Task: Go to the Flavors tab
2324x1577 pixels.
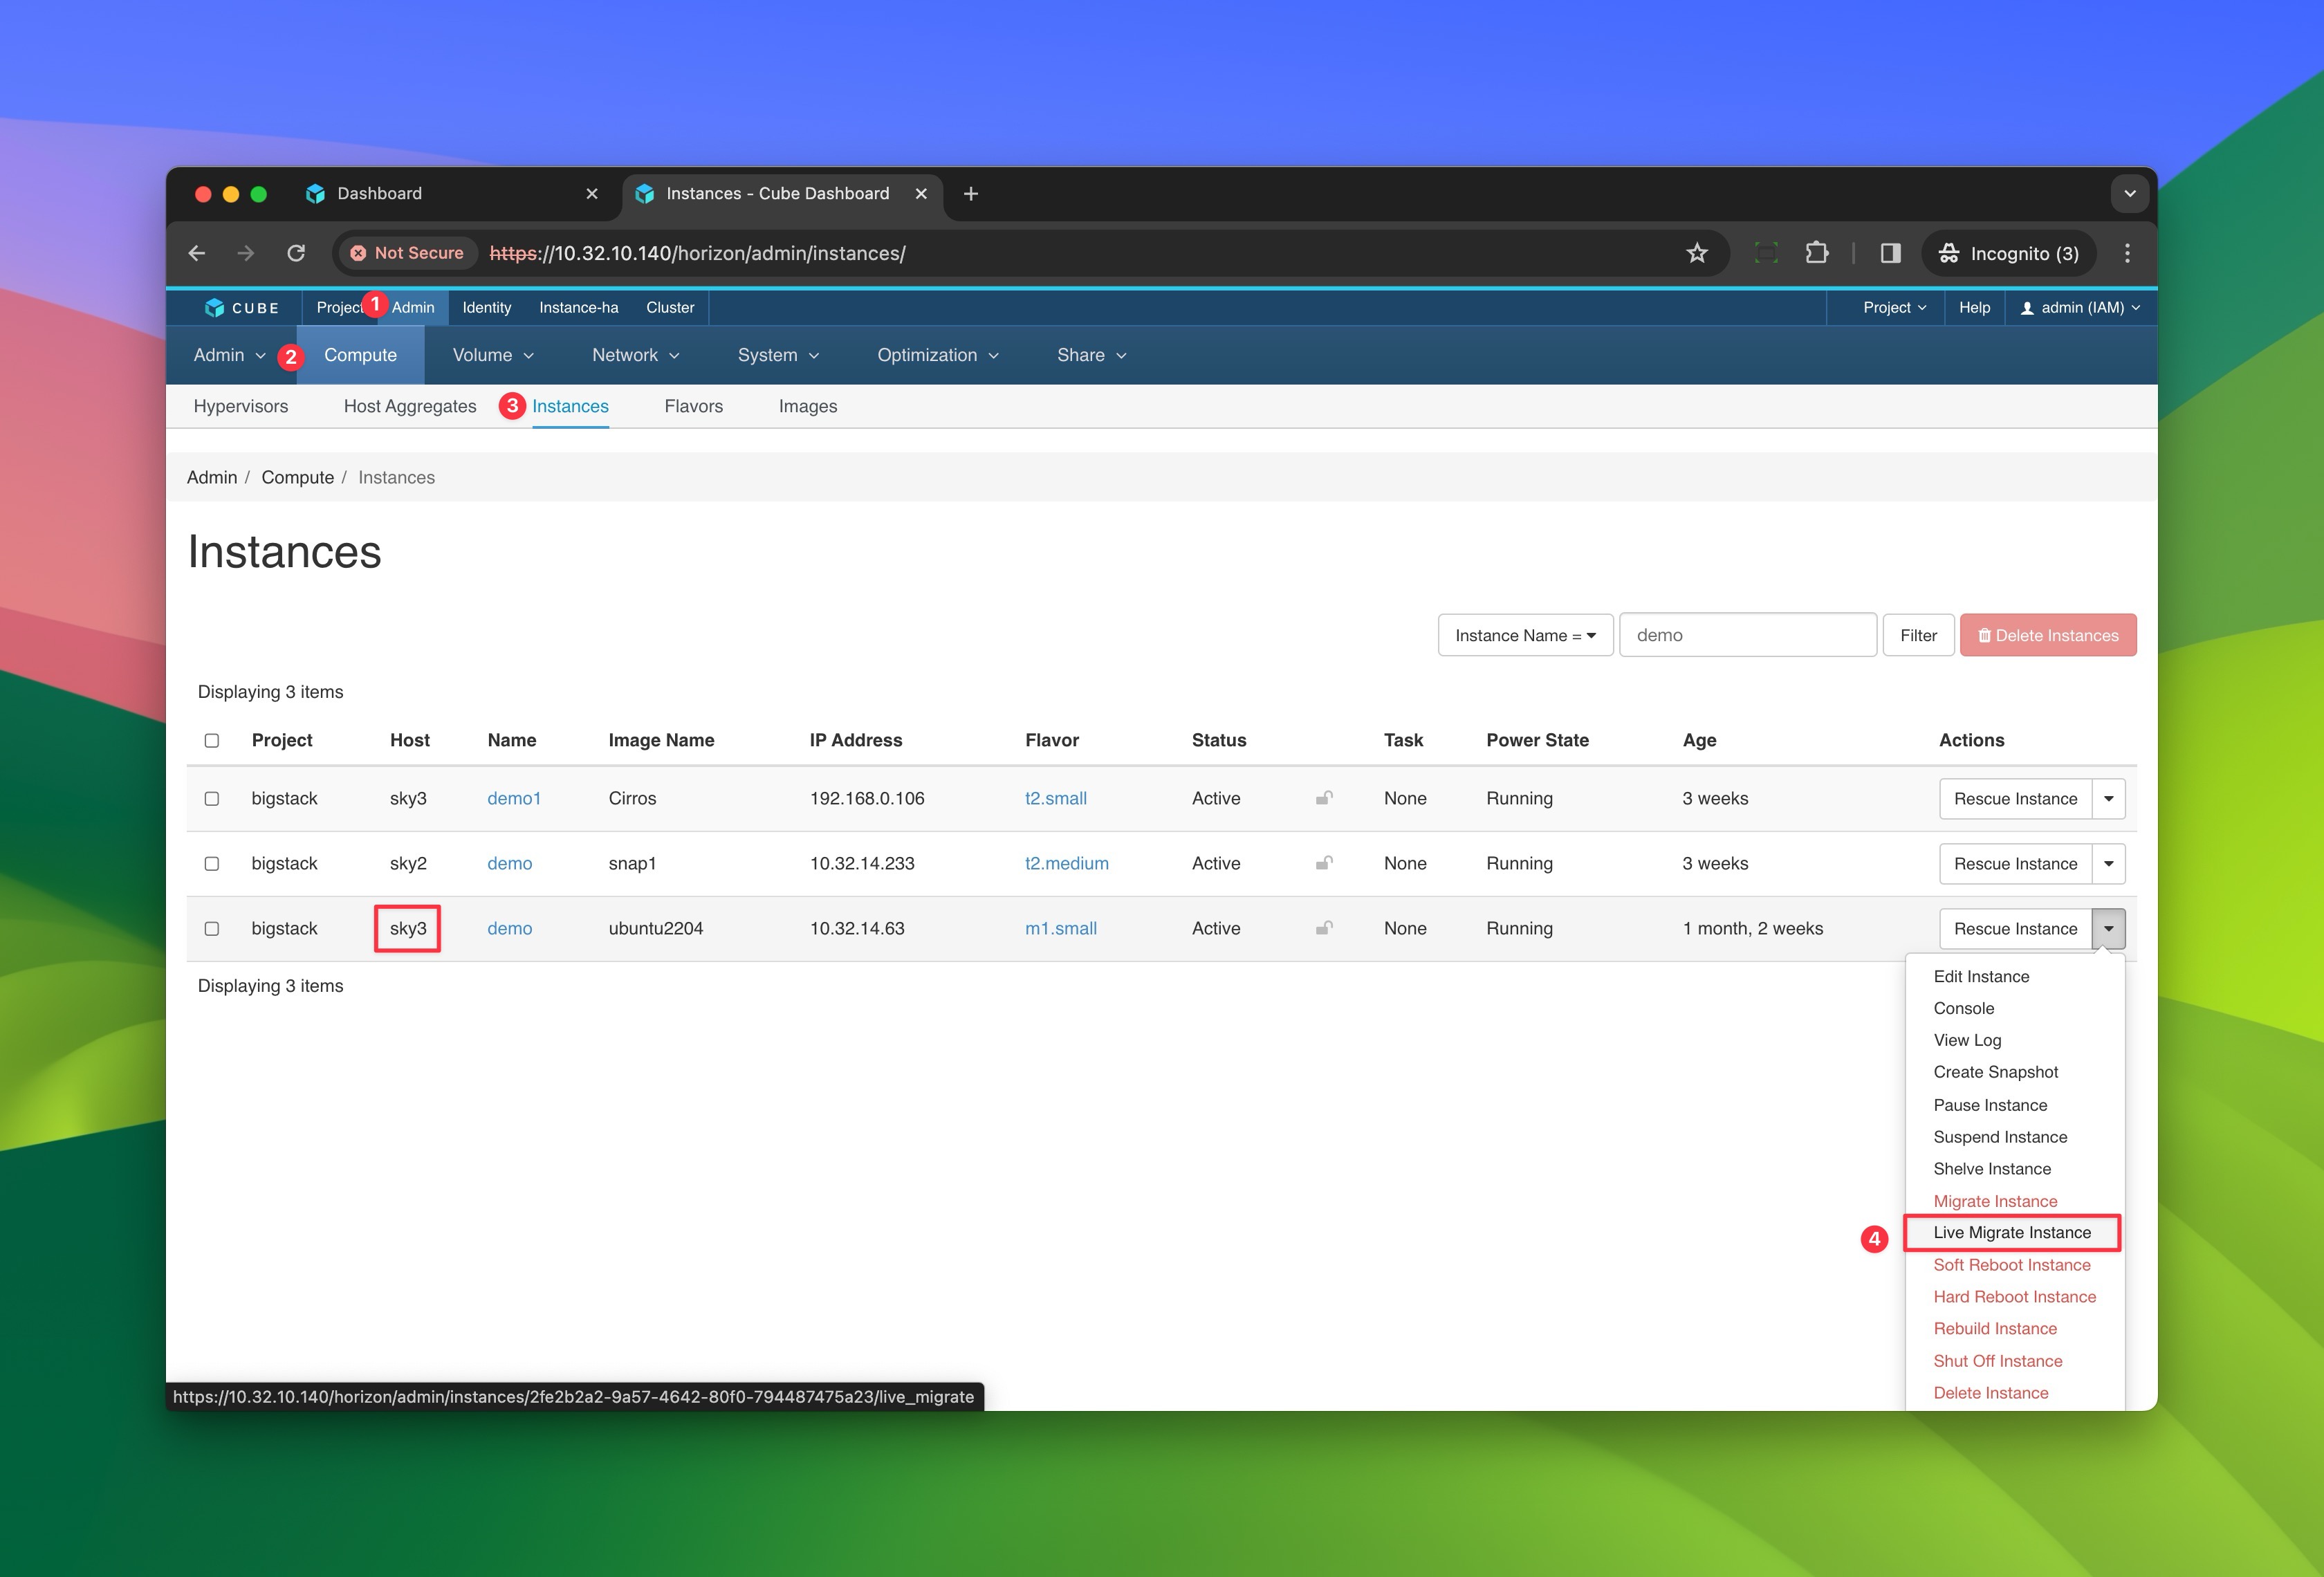Action: 694,406
